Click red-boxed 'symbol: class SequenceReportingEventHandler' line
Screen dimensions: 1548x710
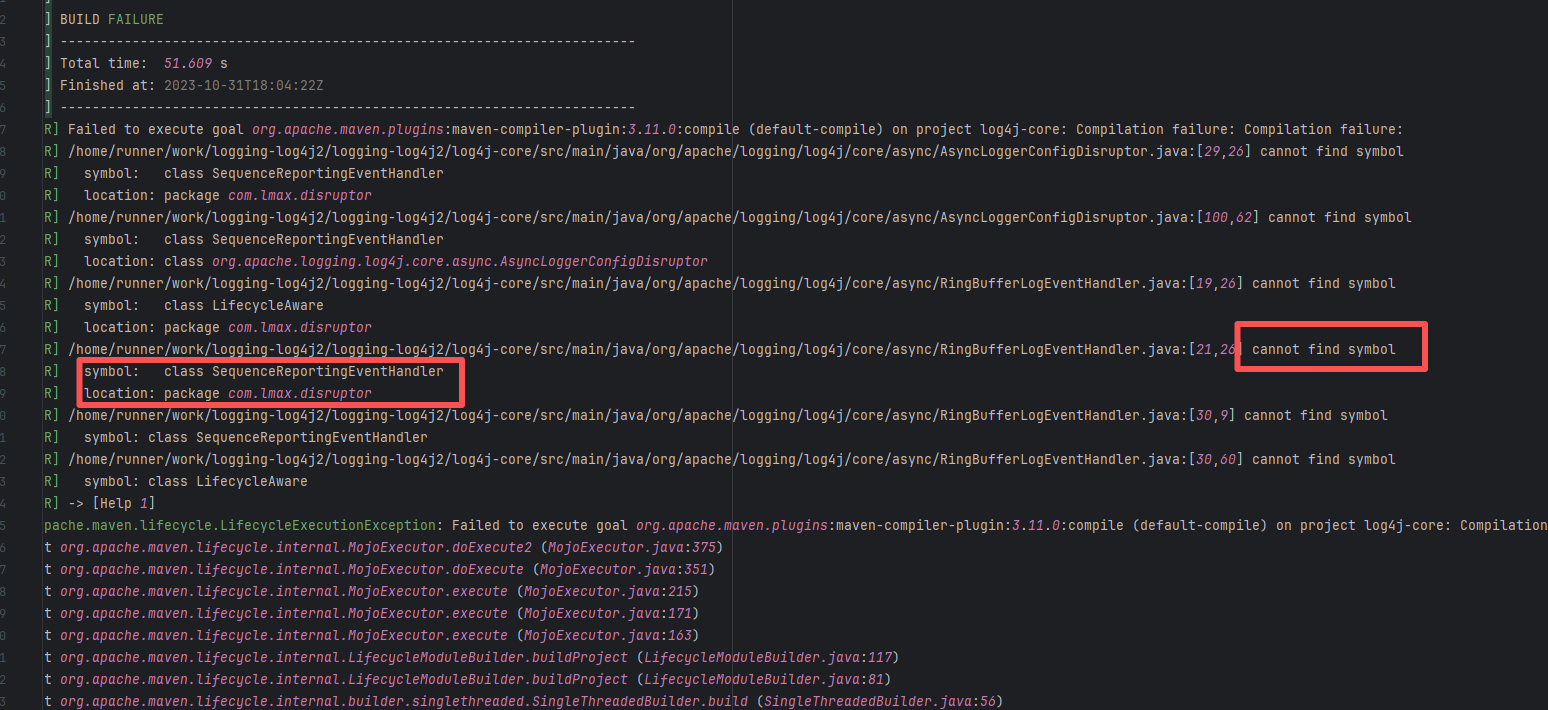263,371
